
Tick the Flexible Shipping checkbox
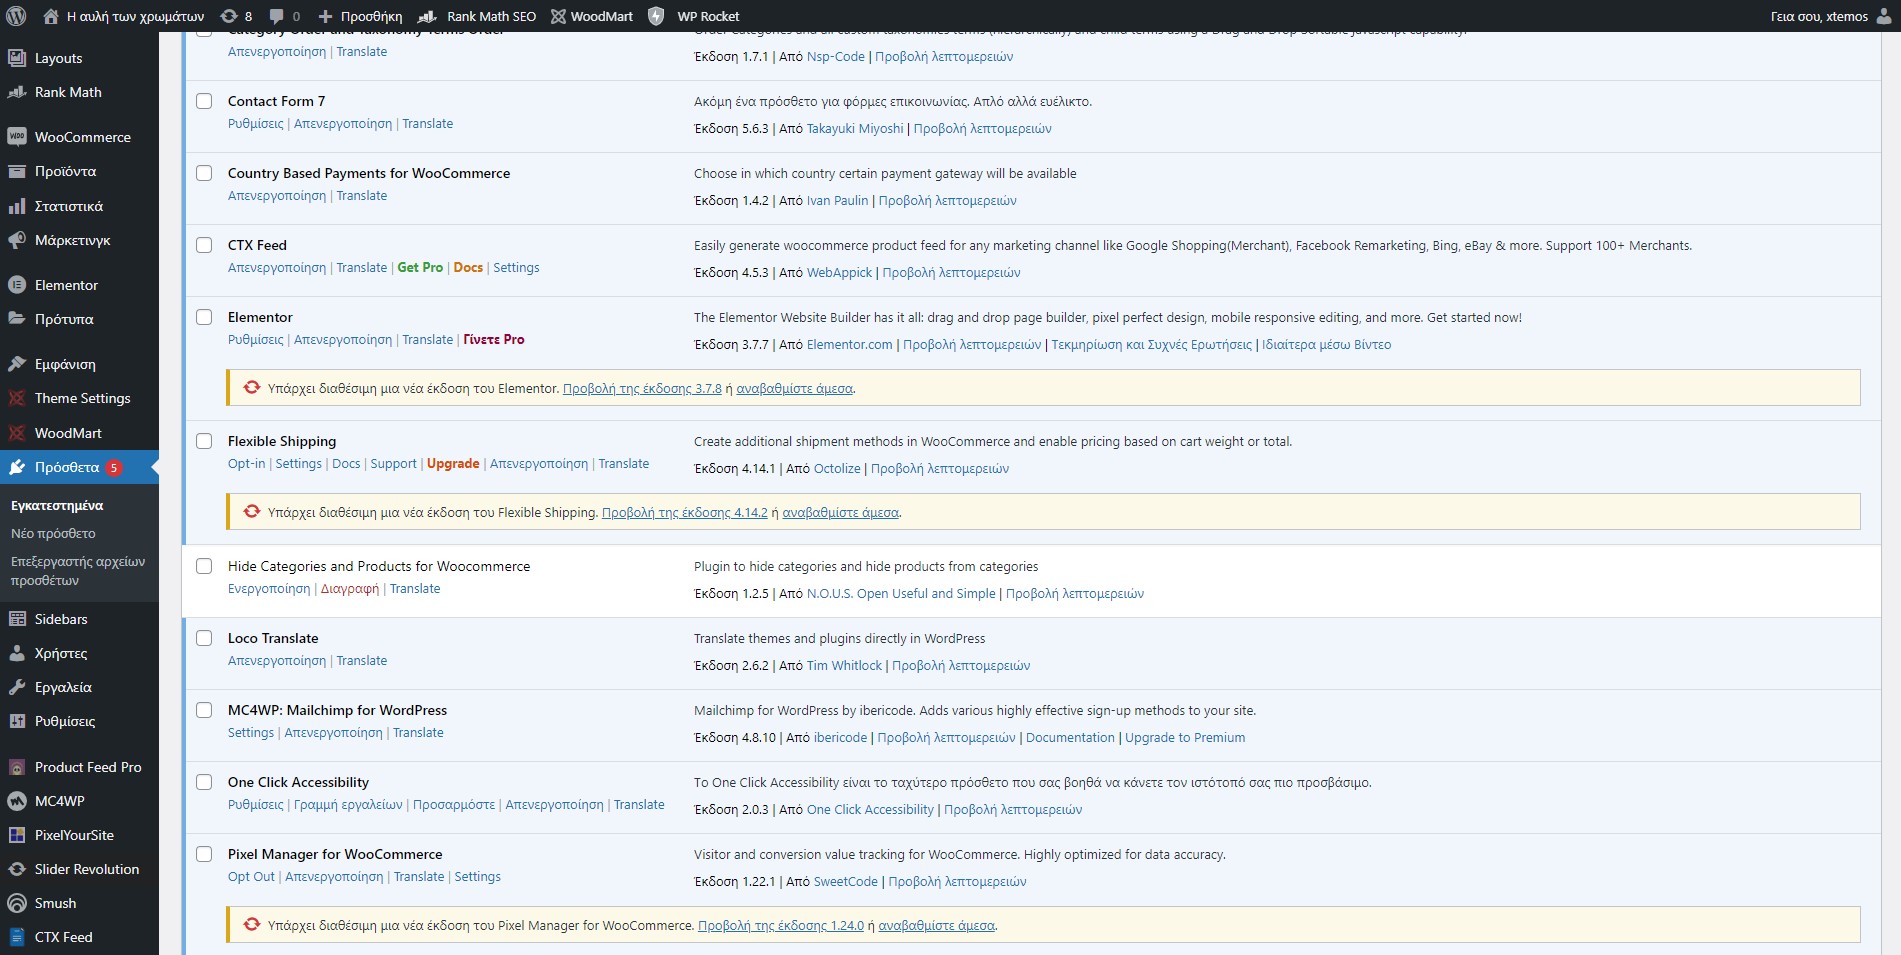coord(204,441)
